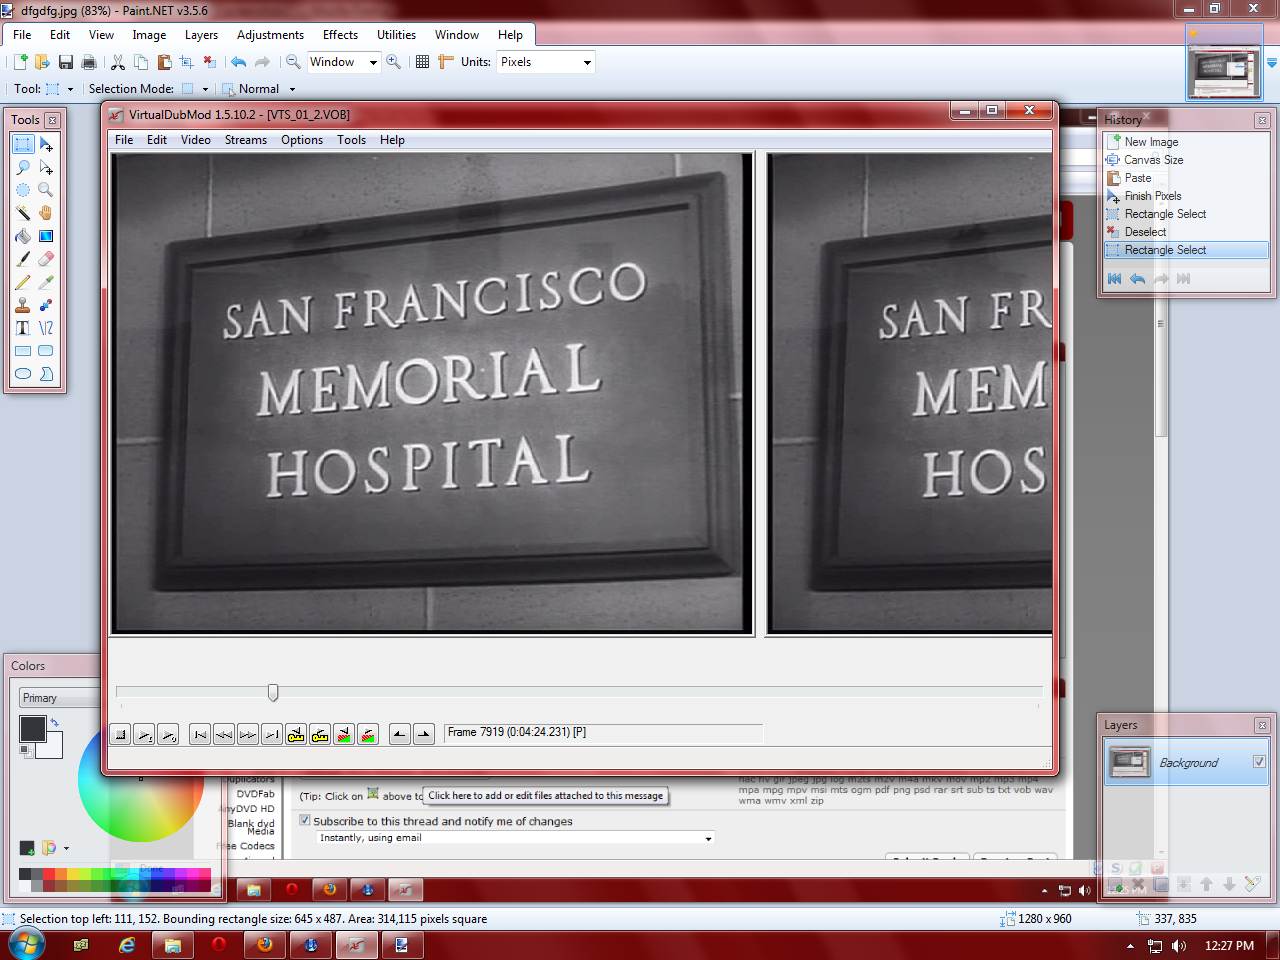Click the Cut scissors icon
The height and width of the screenshot is (960, 1280).
[118, 62]
